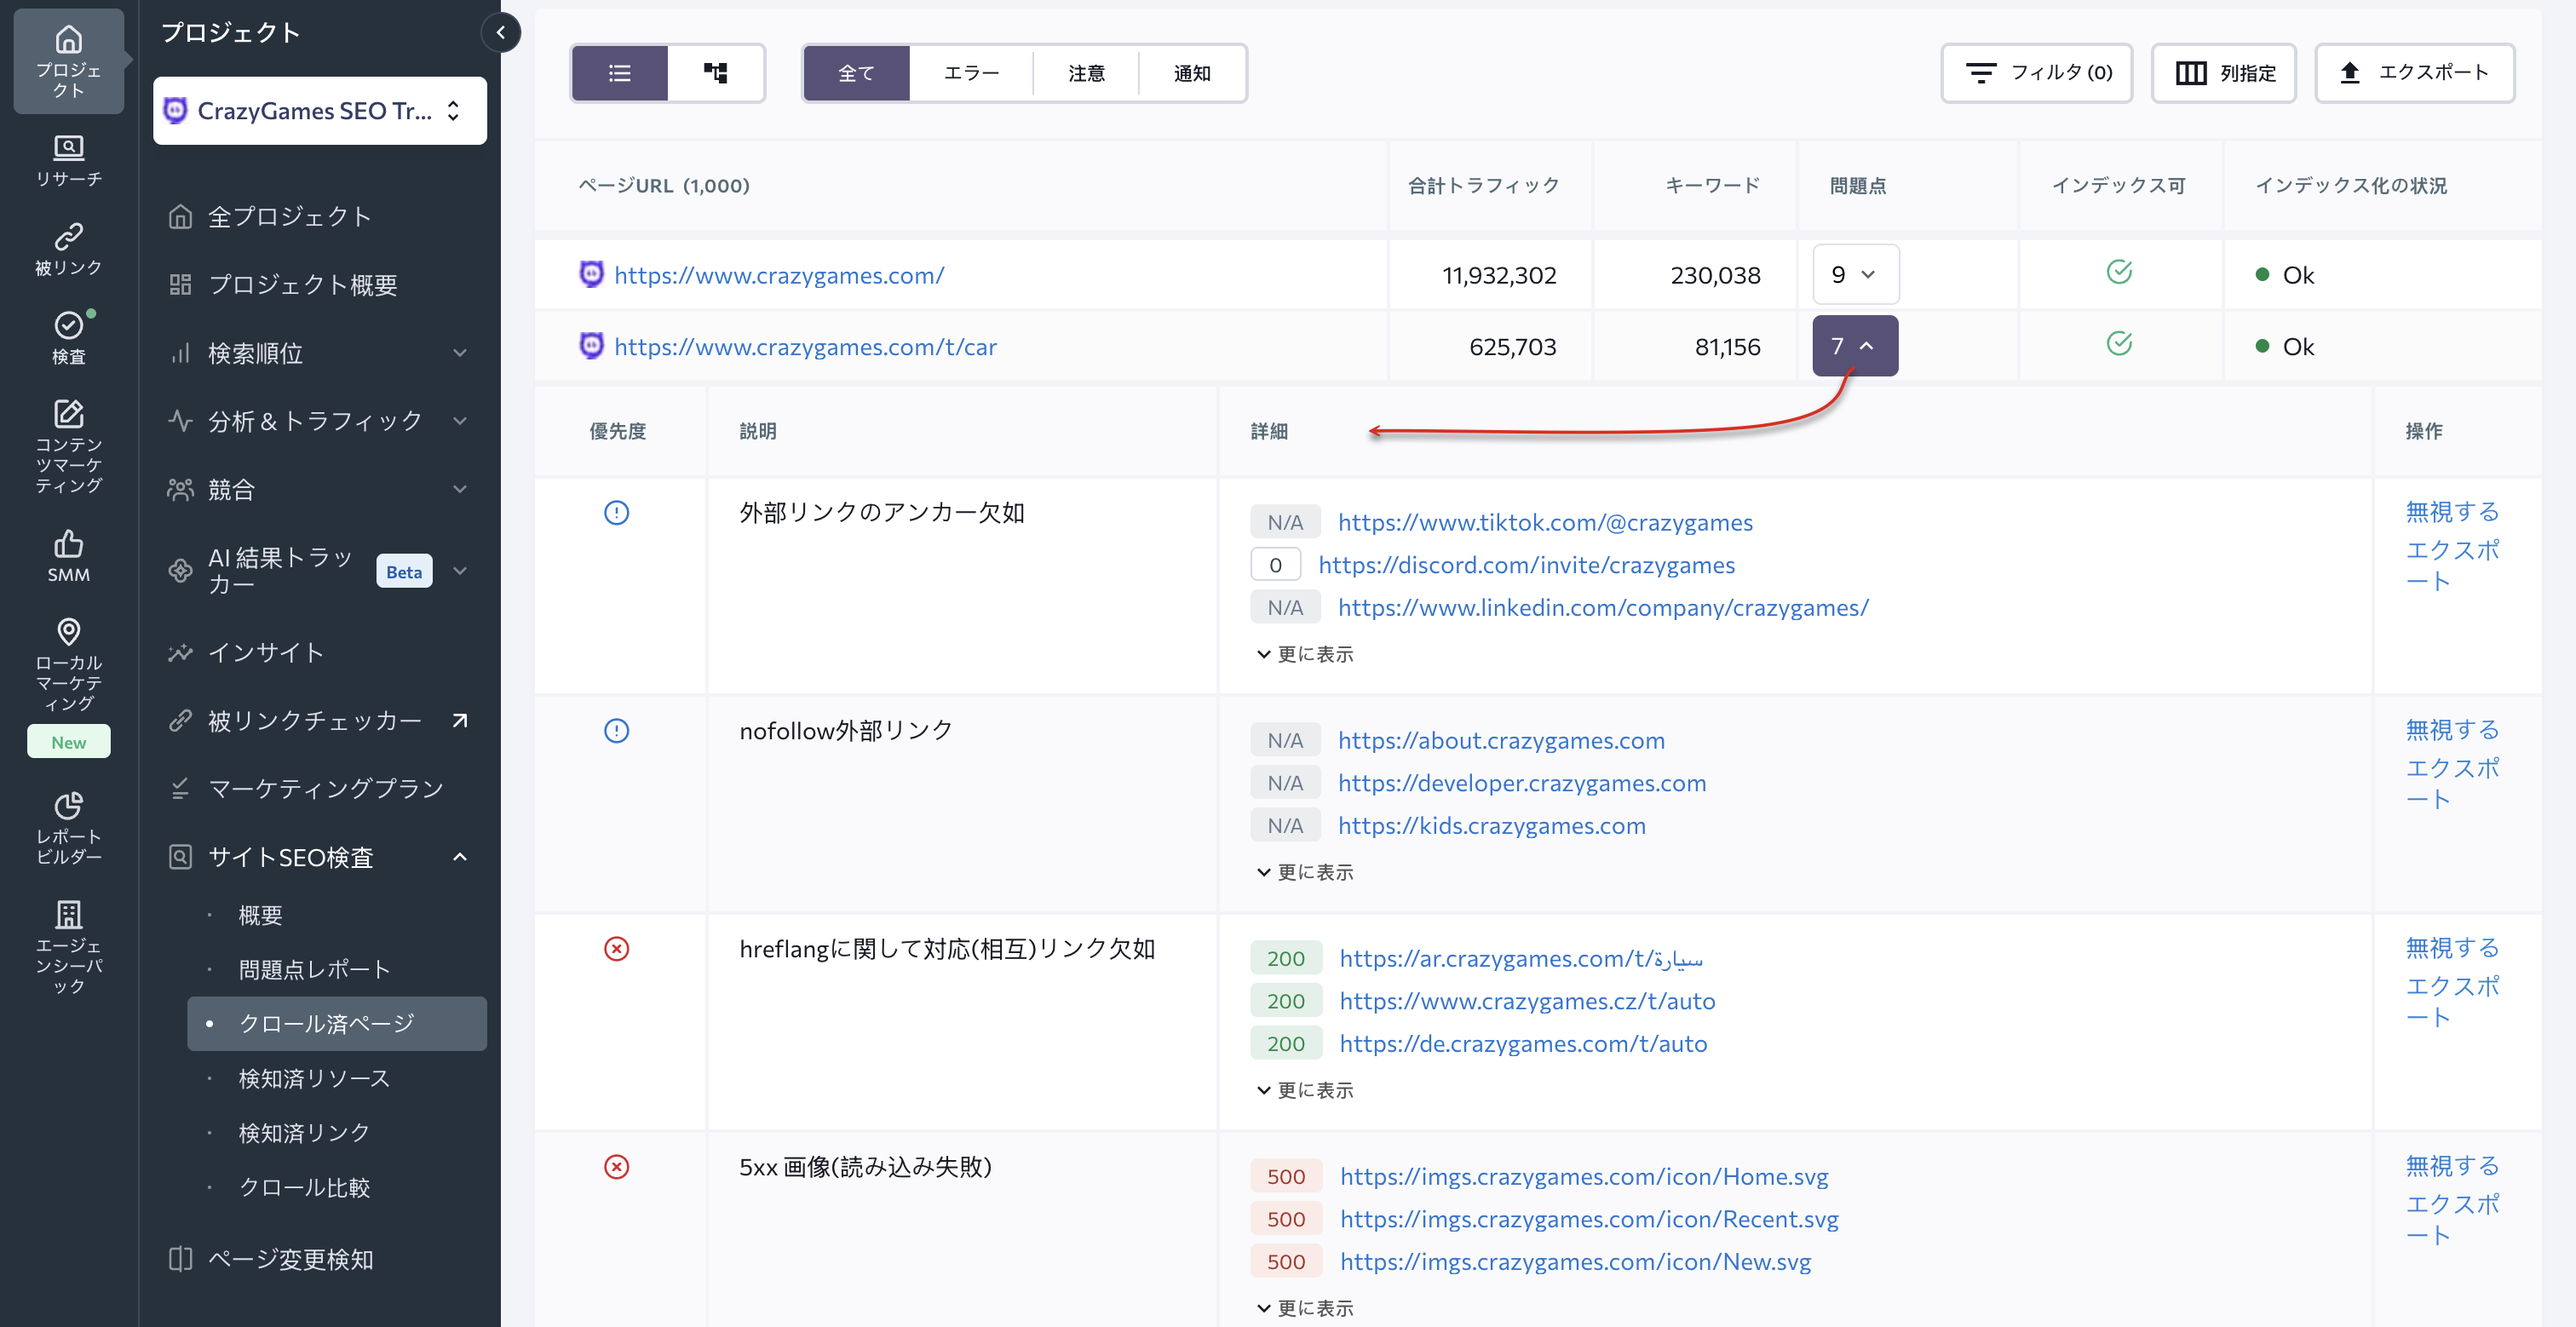
Task: Click the info priority icon for nofollow外部リンク
Action: (616, 731)
